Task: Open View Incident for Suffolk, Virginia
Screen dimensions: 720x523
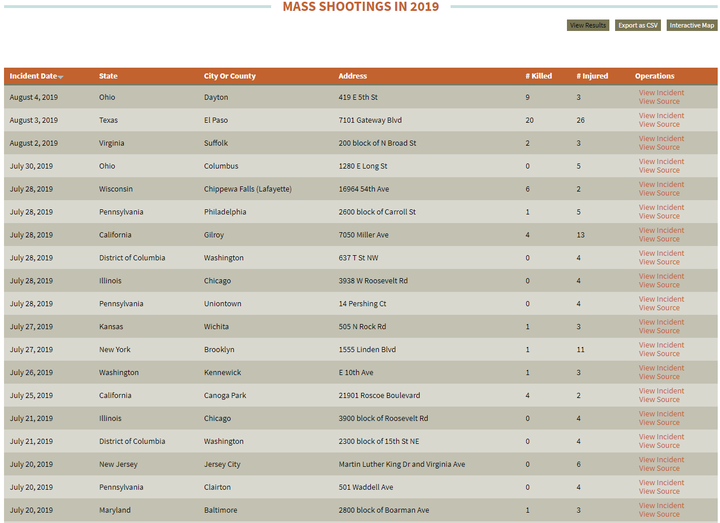Action: [x=661, y=139]
